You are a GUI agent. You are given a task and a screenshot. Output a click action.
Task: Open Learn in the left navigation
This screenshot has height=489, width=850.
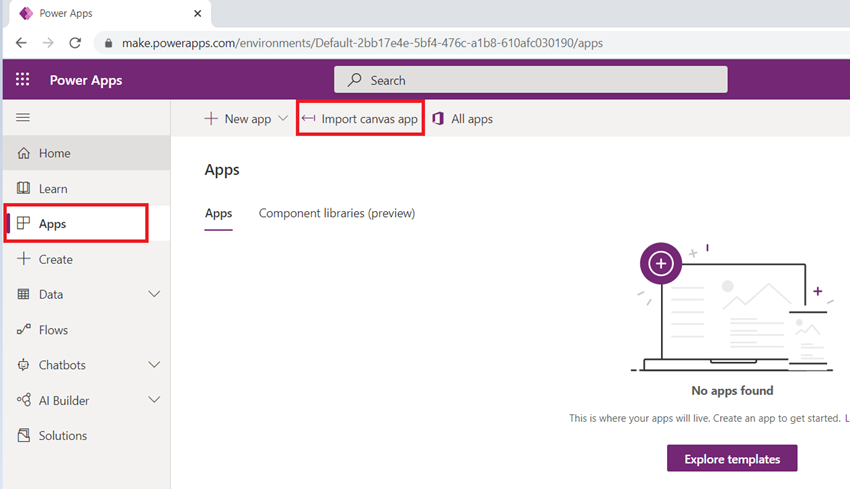[87, 188]
